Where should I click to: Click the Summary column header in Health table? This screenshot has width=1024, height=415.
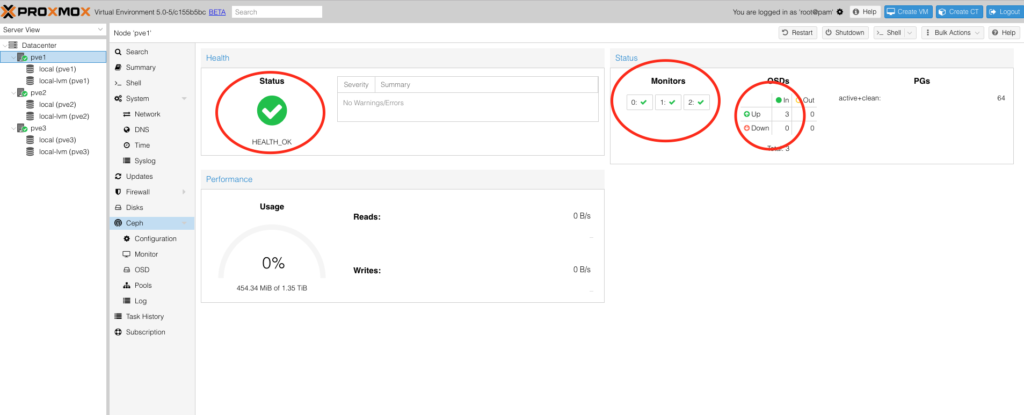click(487, 85)
